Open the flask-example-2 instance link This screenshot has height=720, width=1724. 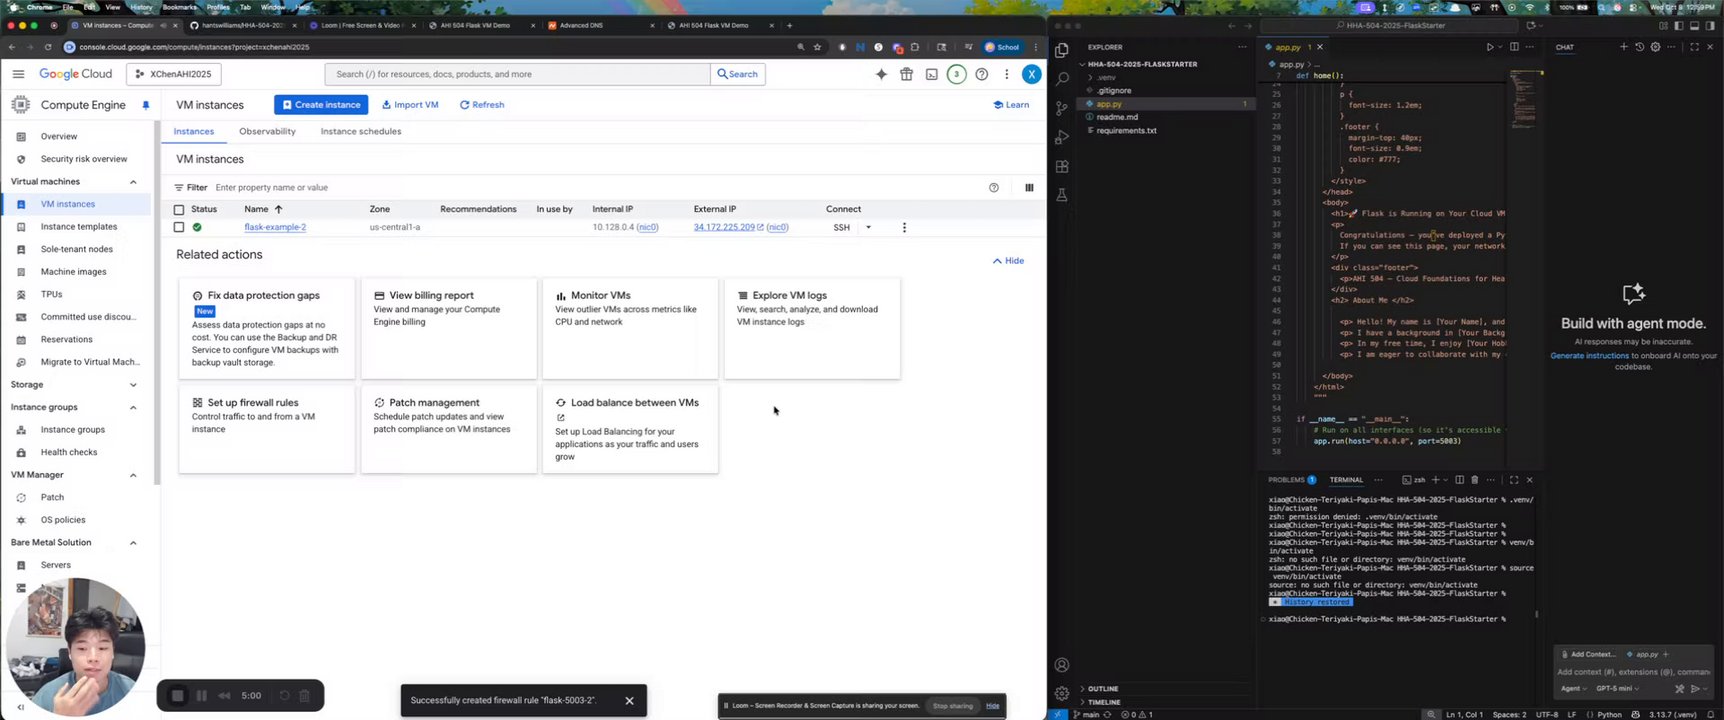point(275,227)
